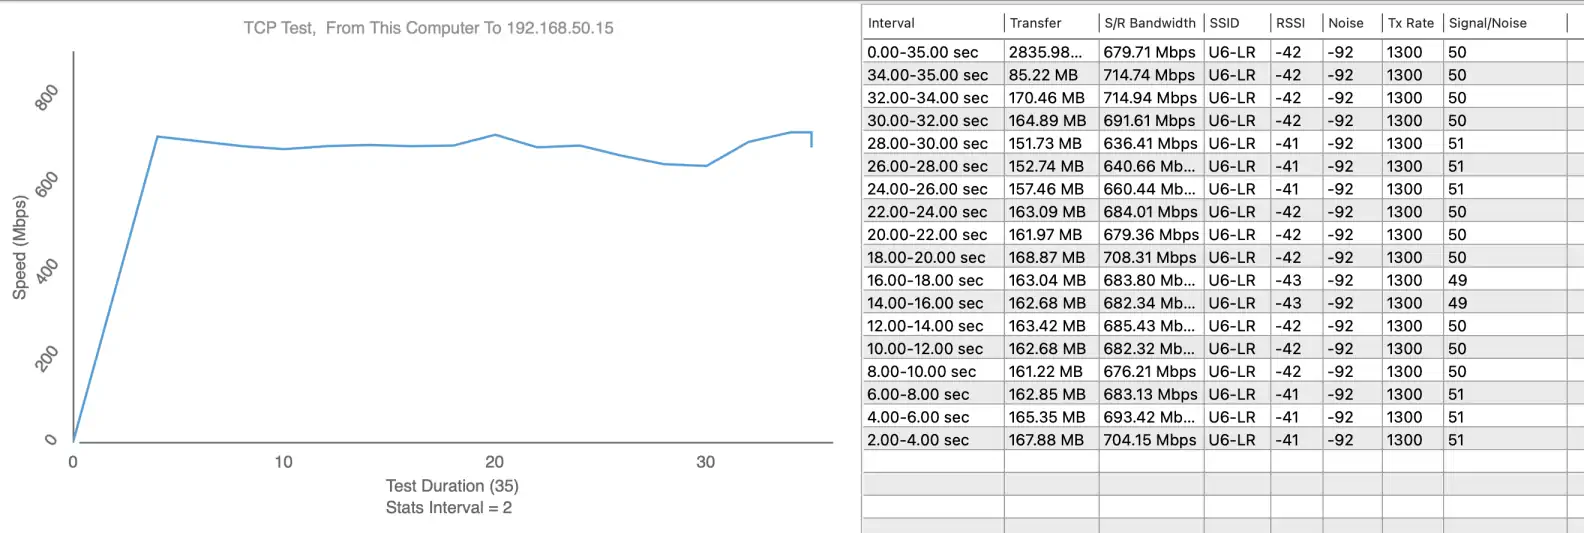Click the SSID column header
The width and height of the screenshot is (1584, 533).
pyautogui.click(x=1224, y=23)
